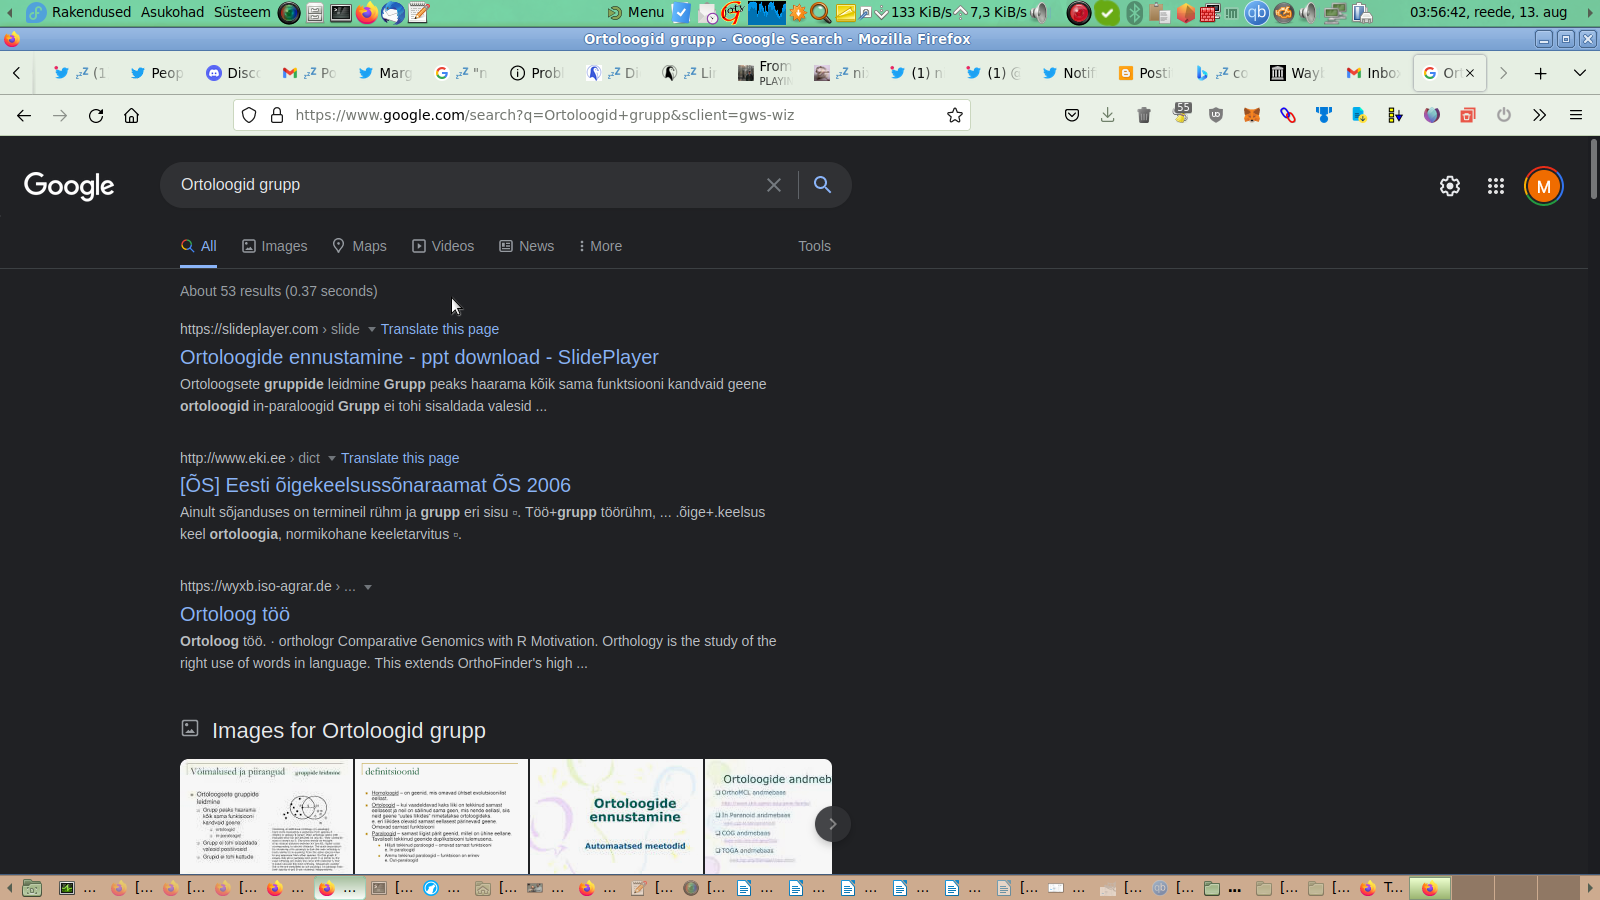The width and height of the screenshot is (1600, 900).
Task: Switch to the Gmail Inbox browser tab
Action: click(1373, 73)
